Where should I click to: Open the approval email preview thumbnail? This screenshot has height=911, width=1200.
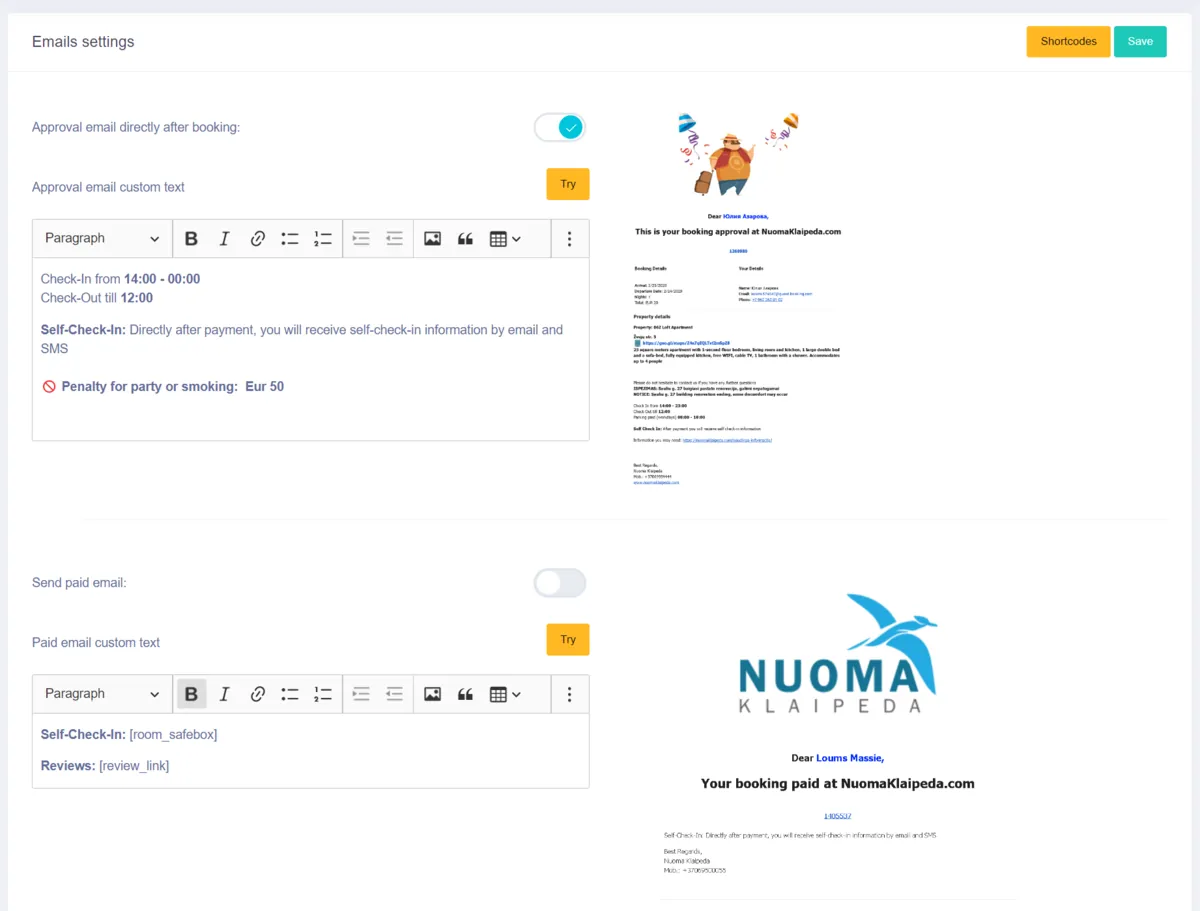point(737,298)
